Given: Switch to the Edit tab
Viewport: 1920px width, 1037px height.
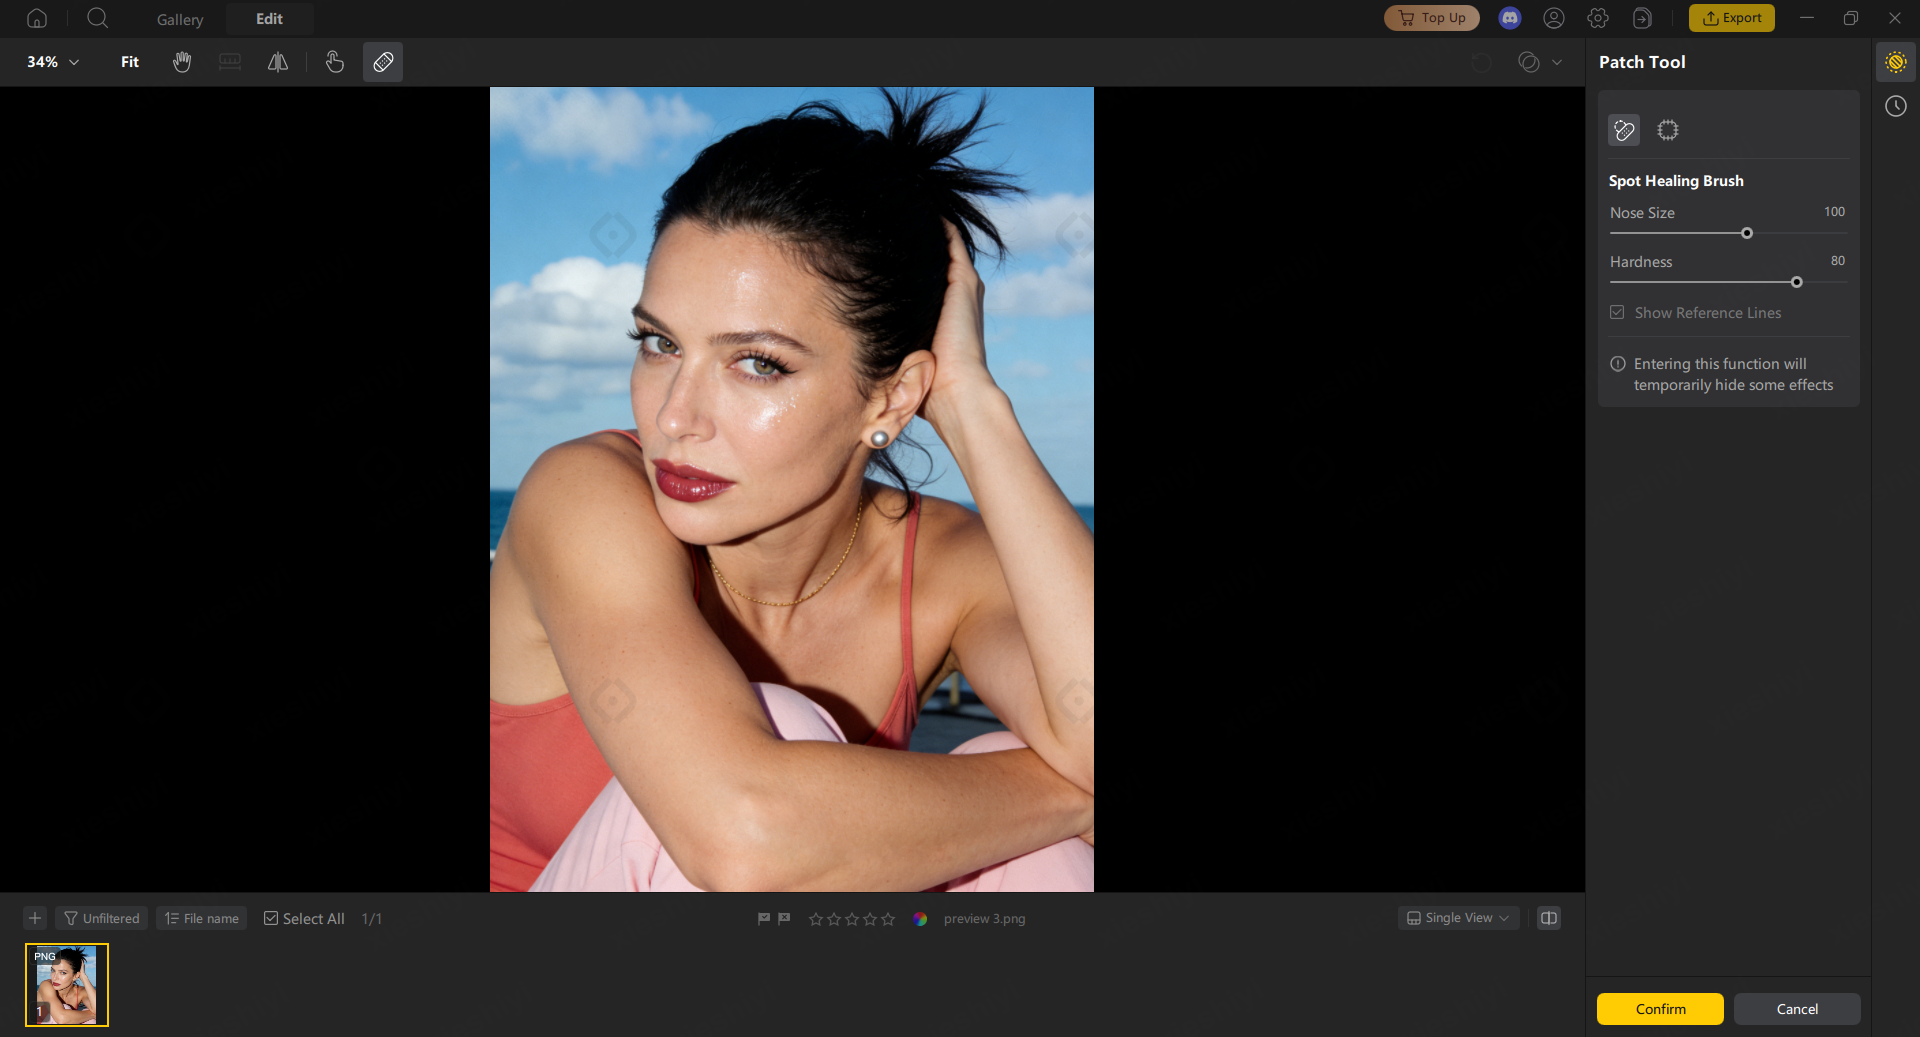Looking at the screenshot, I should (x=269, y=19).
